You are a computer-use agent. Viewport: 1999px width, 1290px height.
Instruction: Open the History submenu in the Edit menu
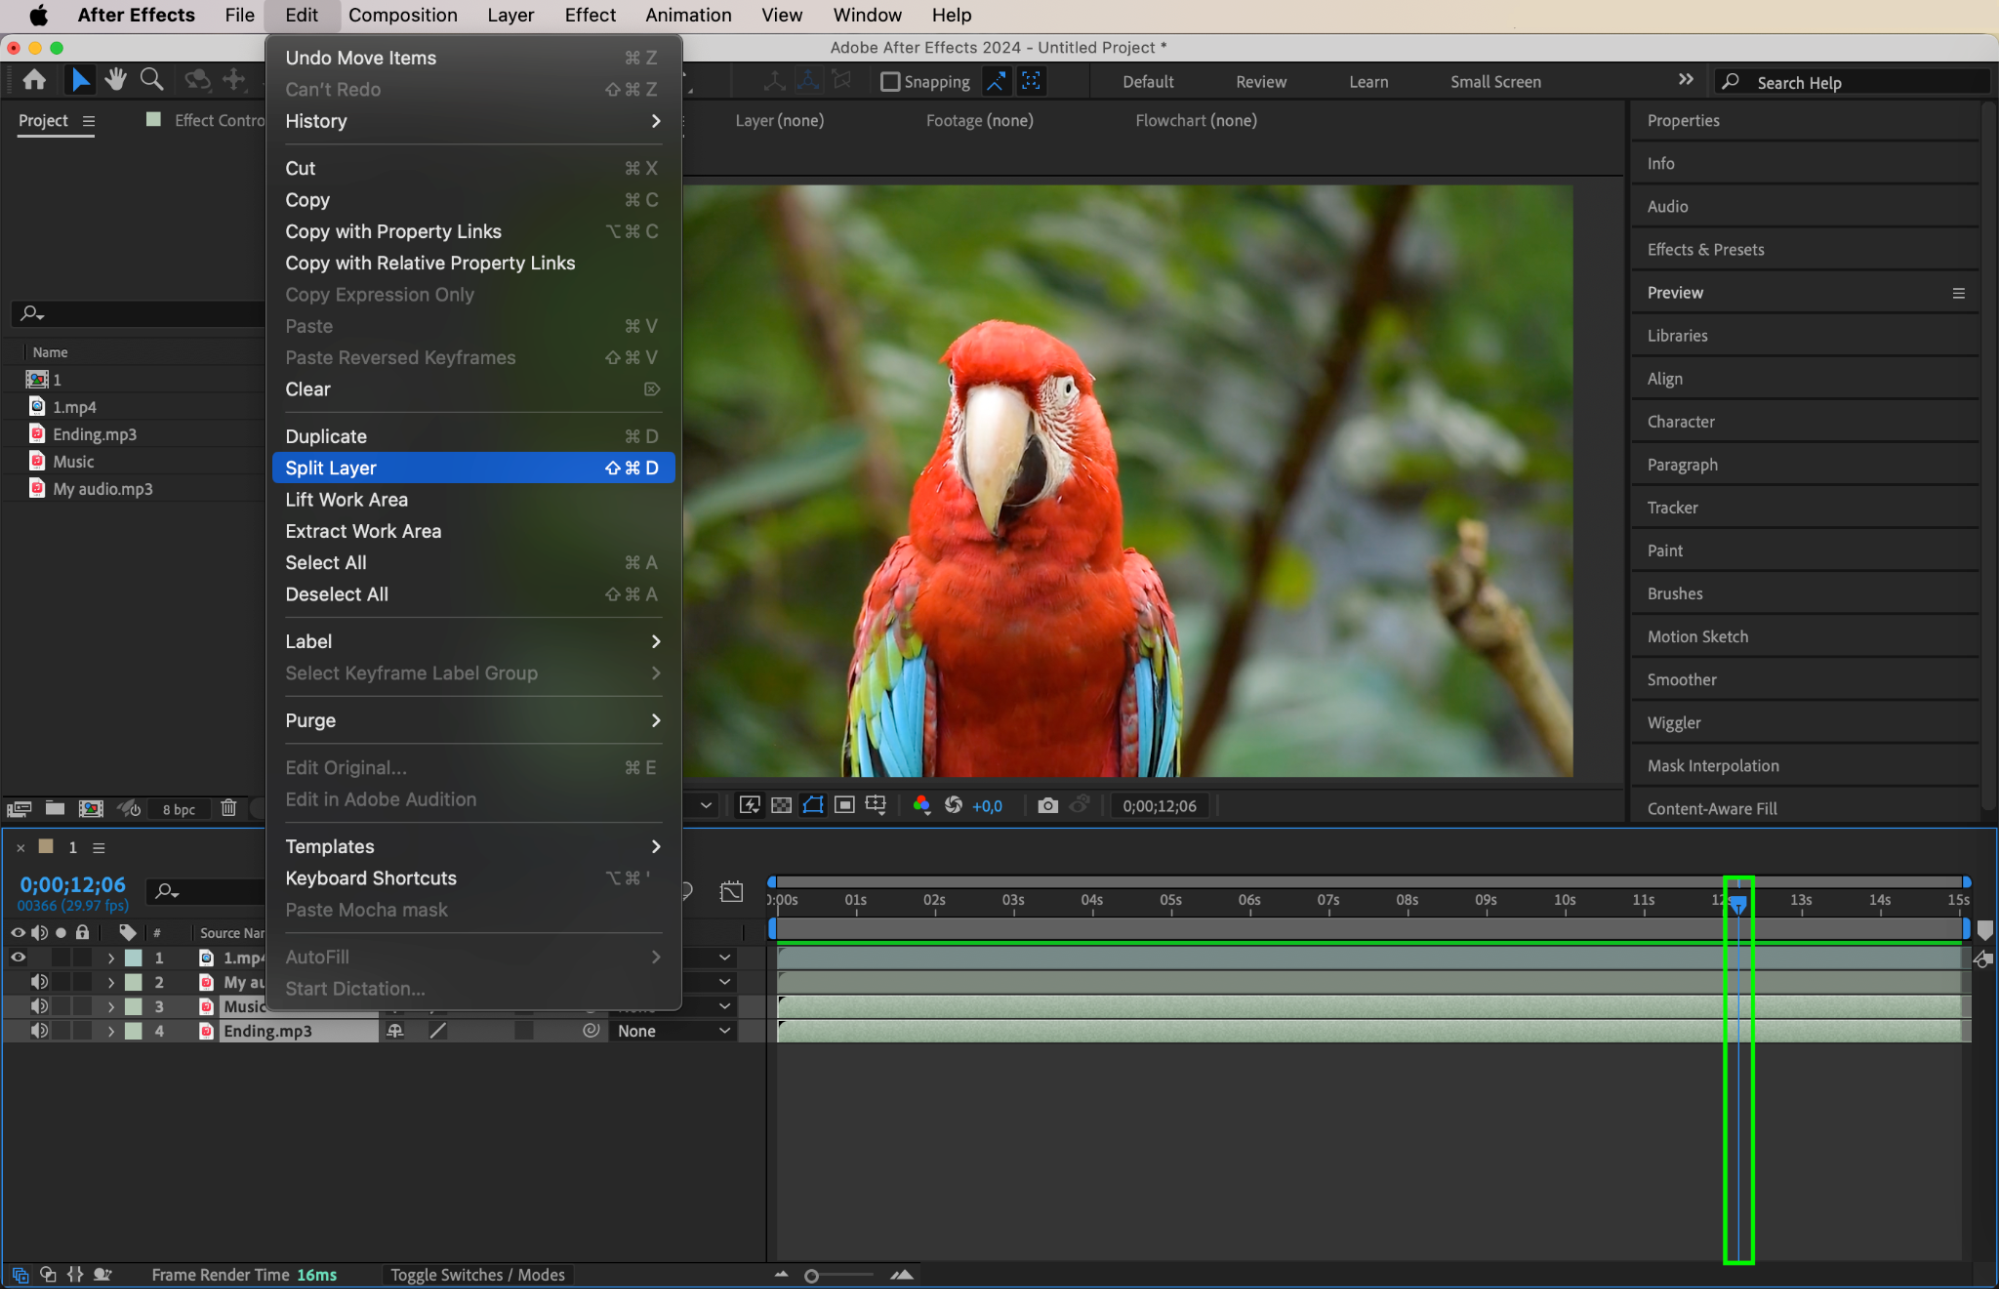pyautogui.click(x=316, y=121)
